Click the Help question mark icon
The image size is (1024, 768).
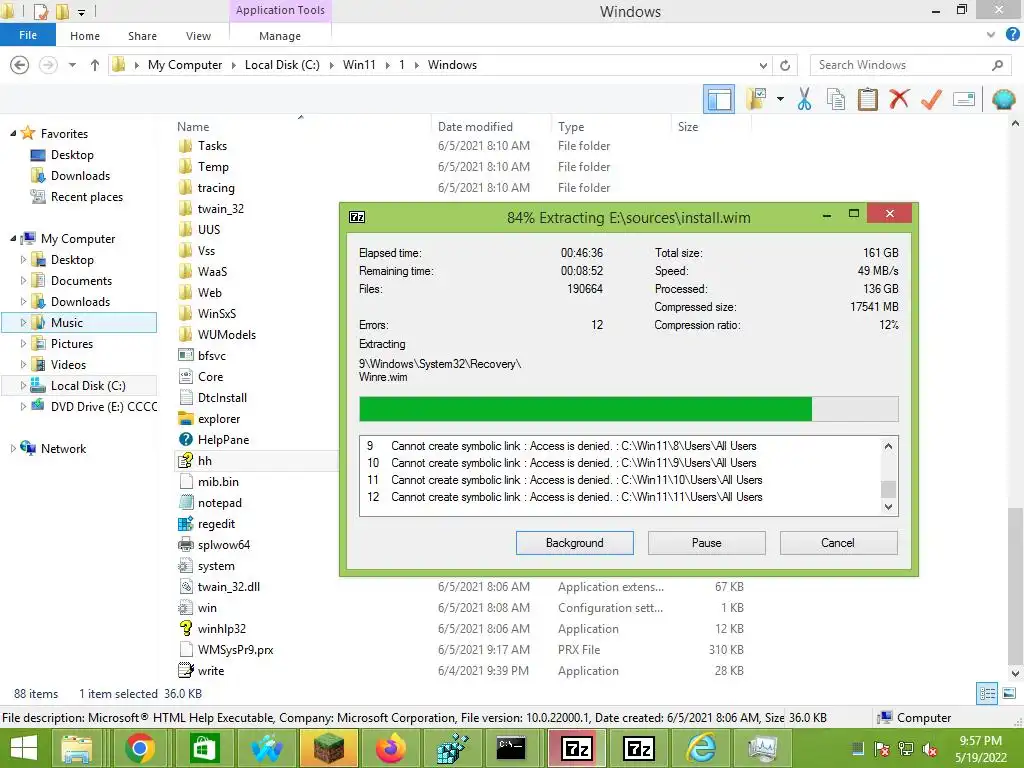pyautogui.click(x=1012, y=35)
